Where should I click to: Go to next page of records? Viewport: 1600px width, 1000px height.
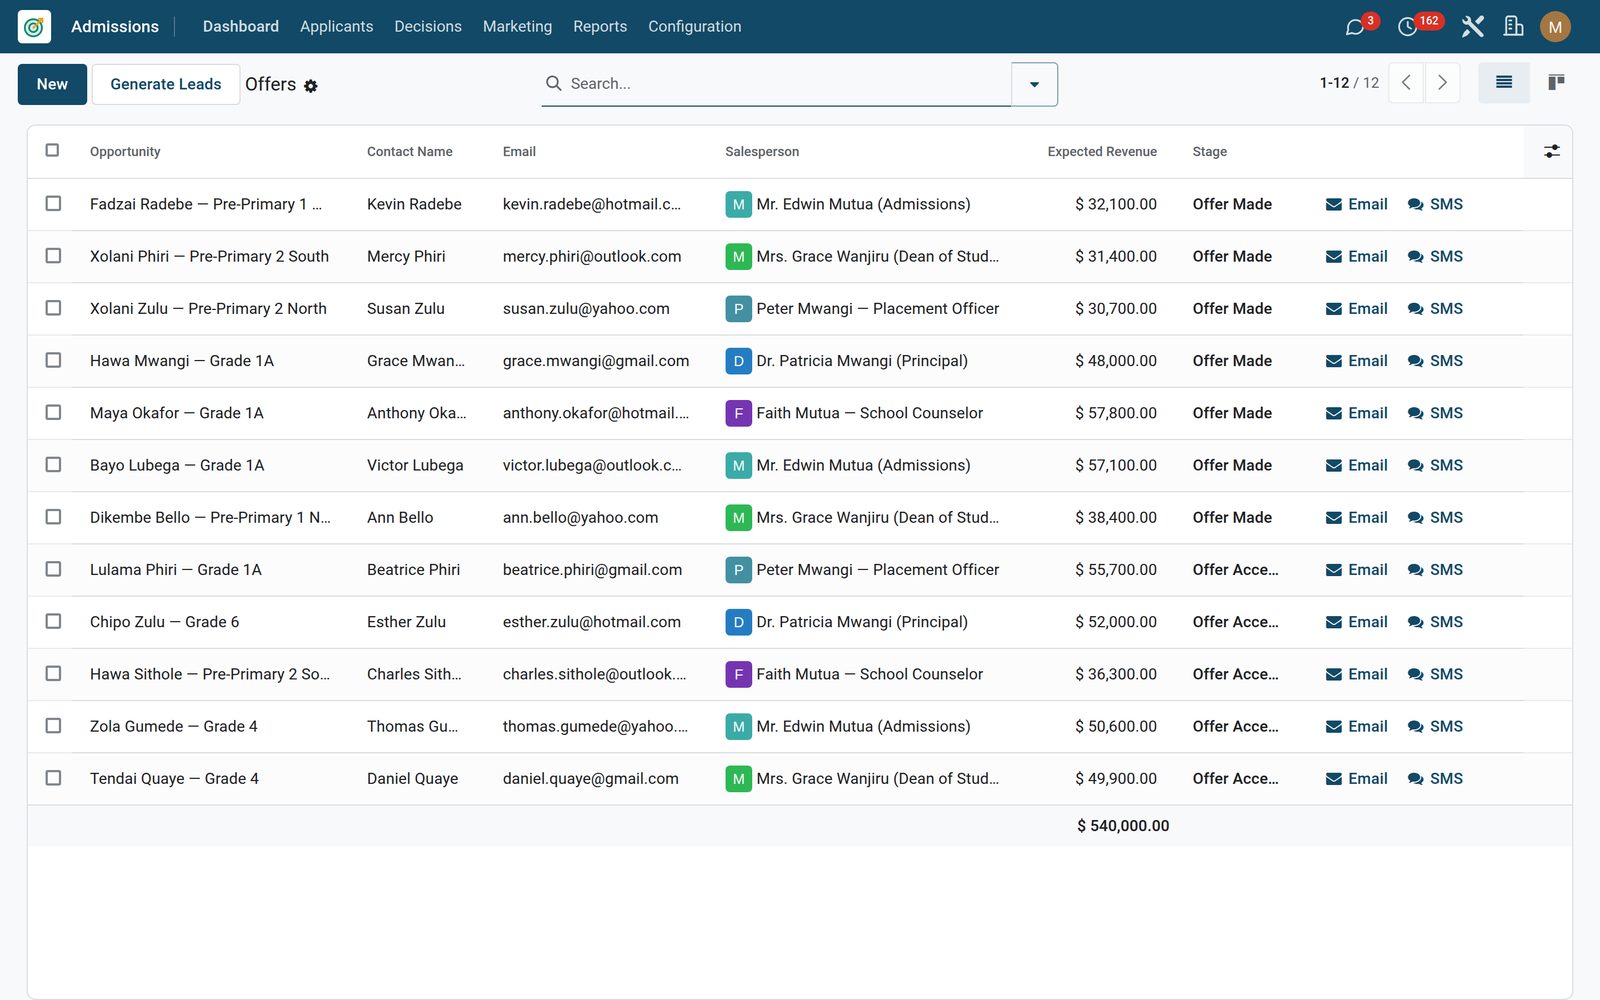1442,83
